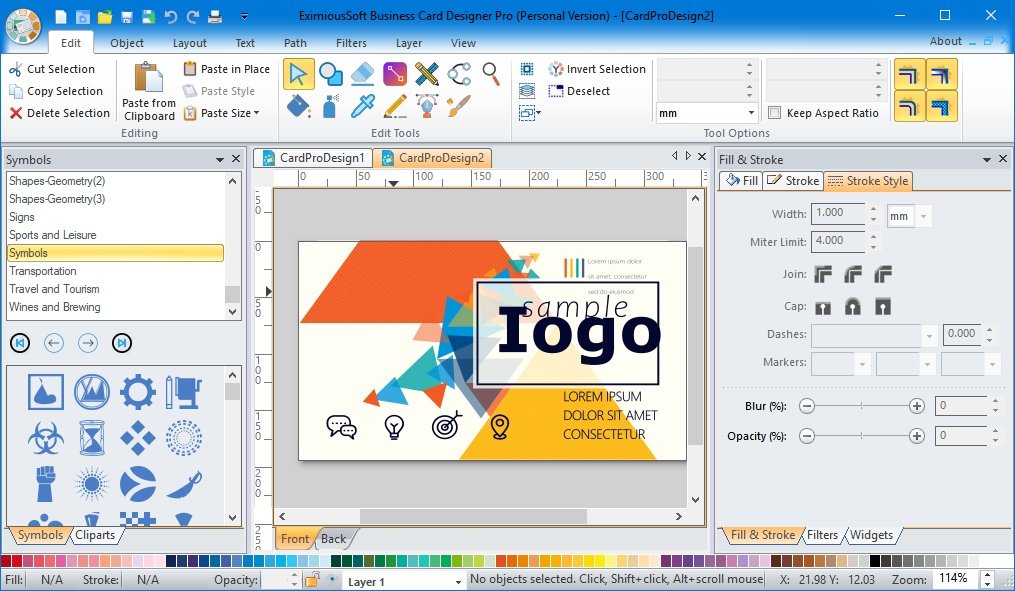Expand Paste Size dropdown arrow
This screenshot has height=591, width=1015.
click(257, 113)
